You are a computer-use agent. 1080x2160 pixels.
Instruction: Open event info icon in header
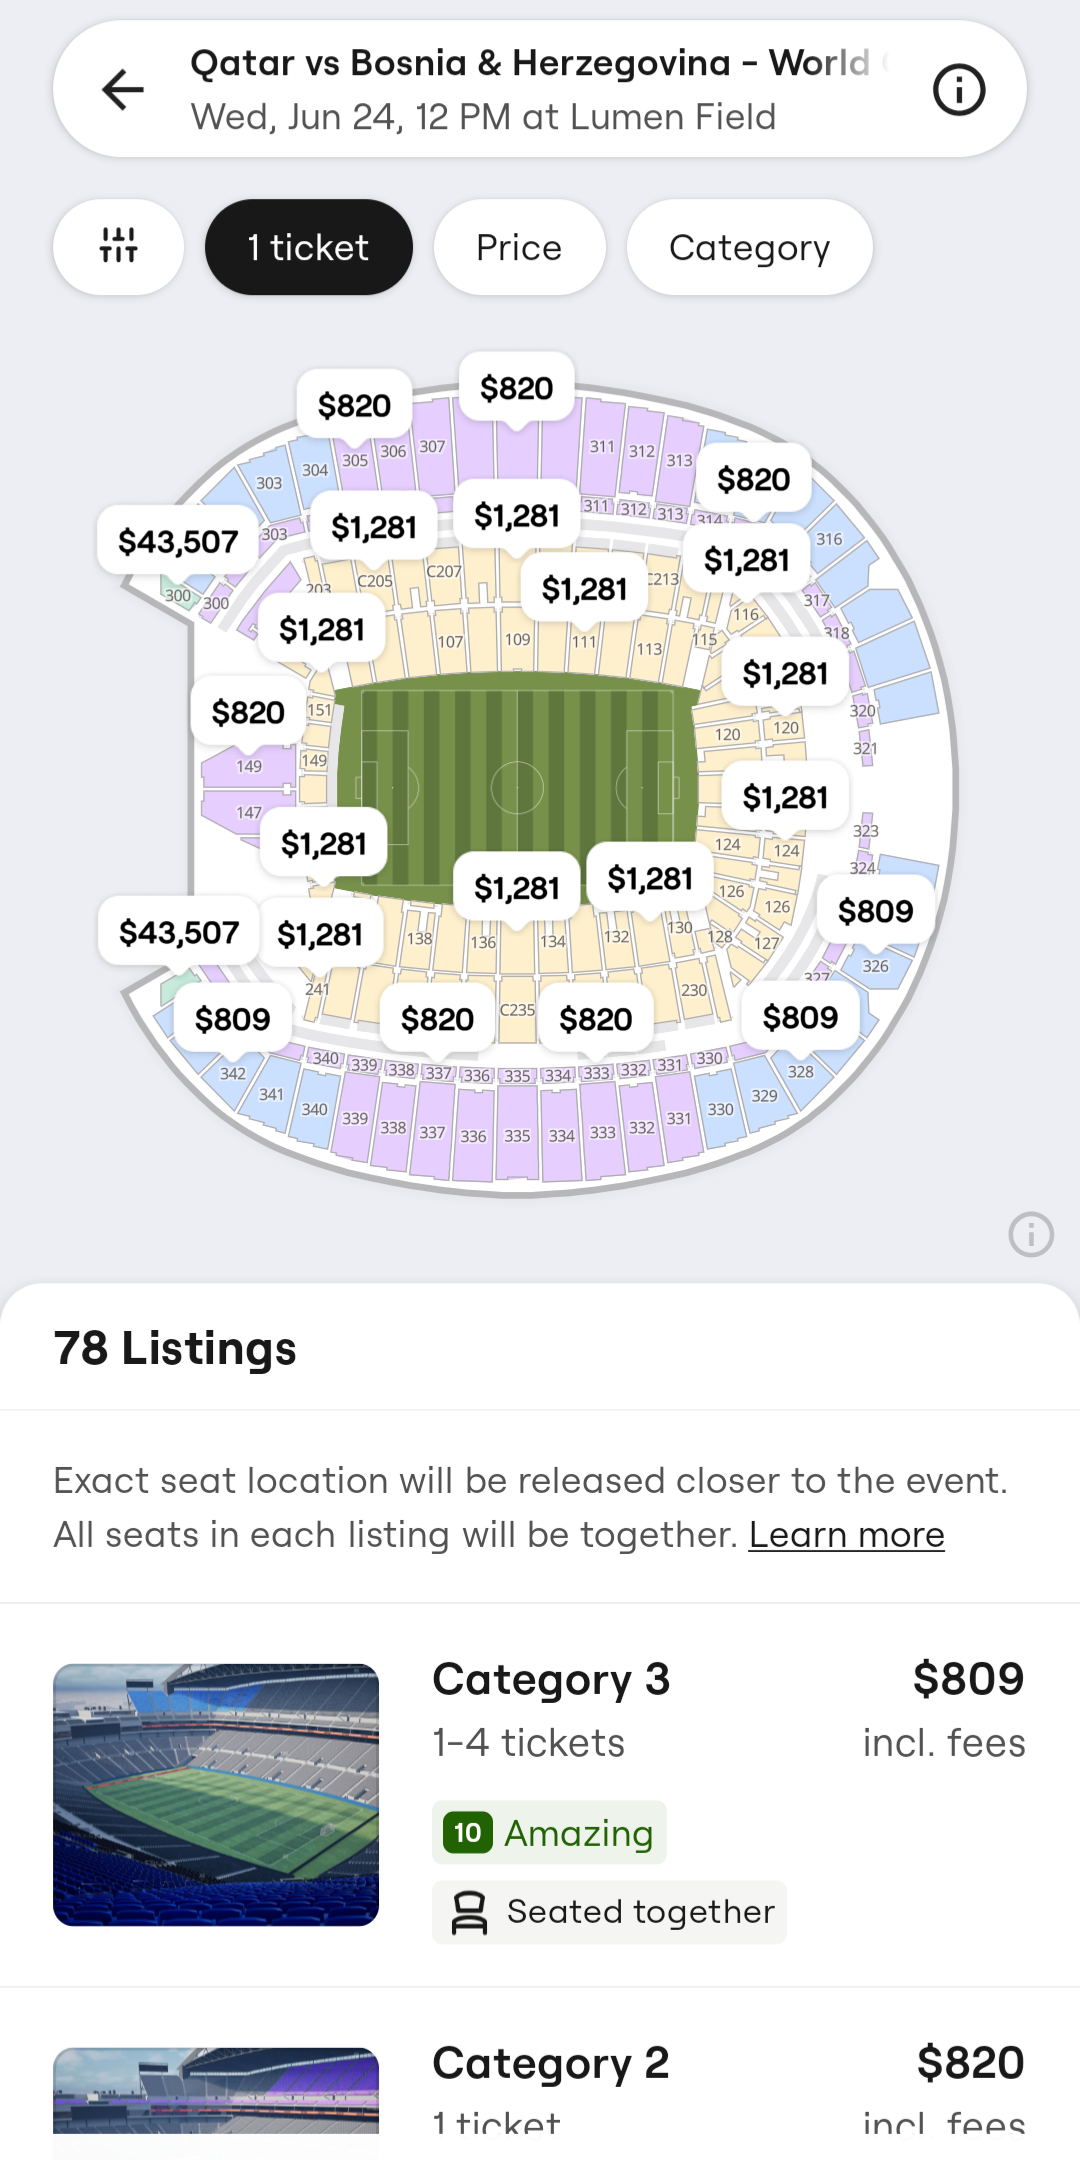point(958,90)
